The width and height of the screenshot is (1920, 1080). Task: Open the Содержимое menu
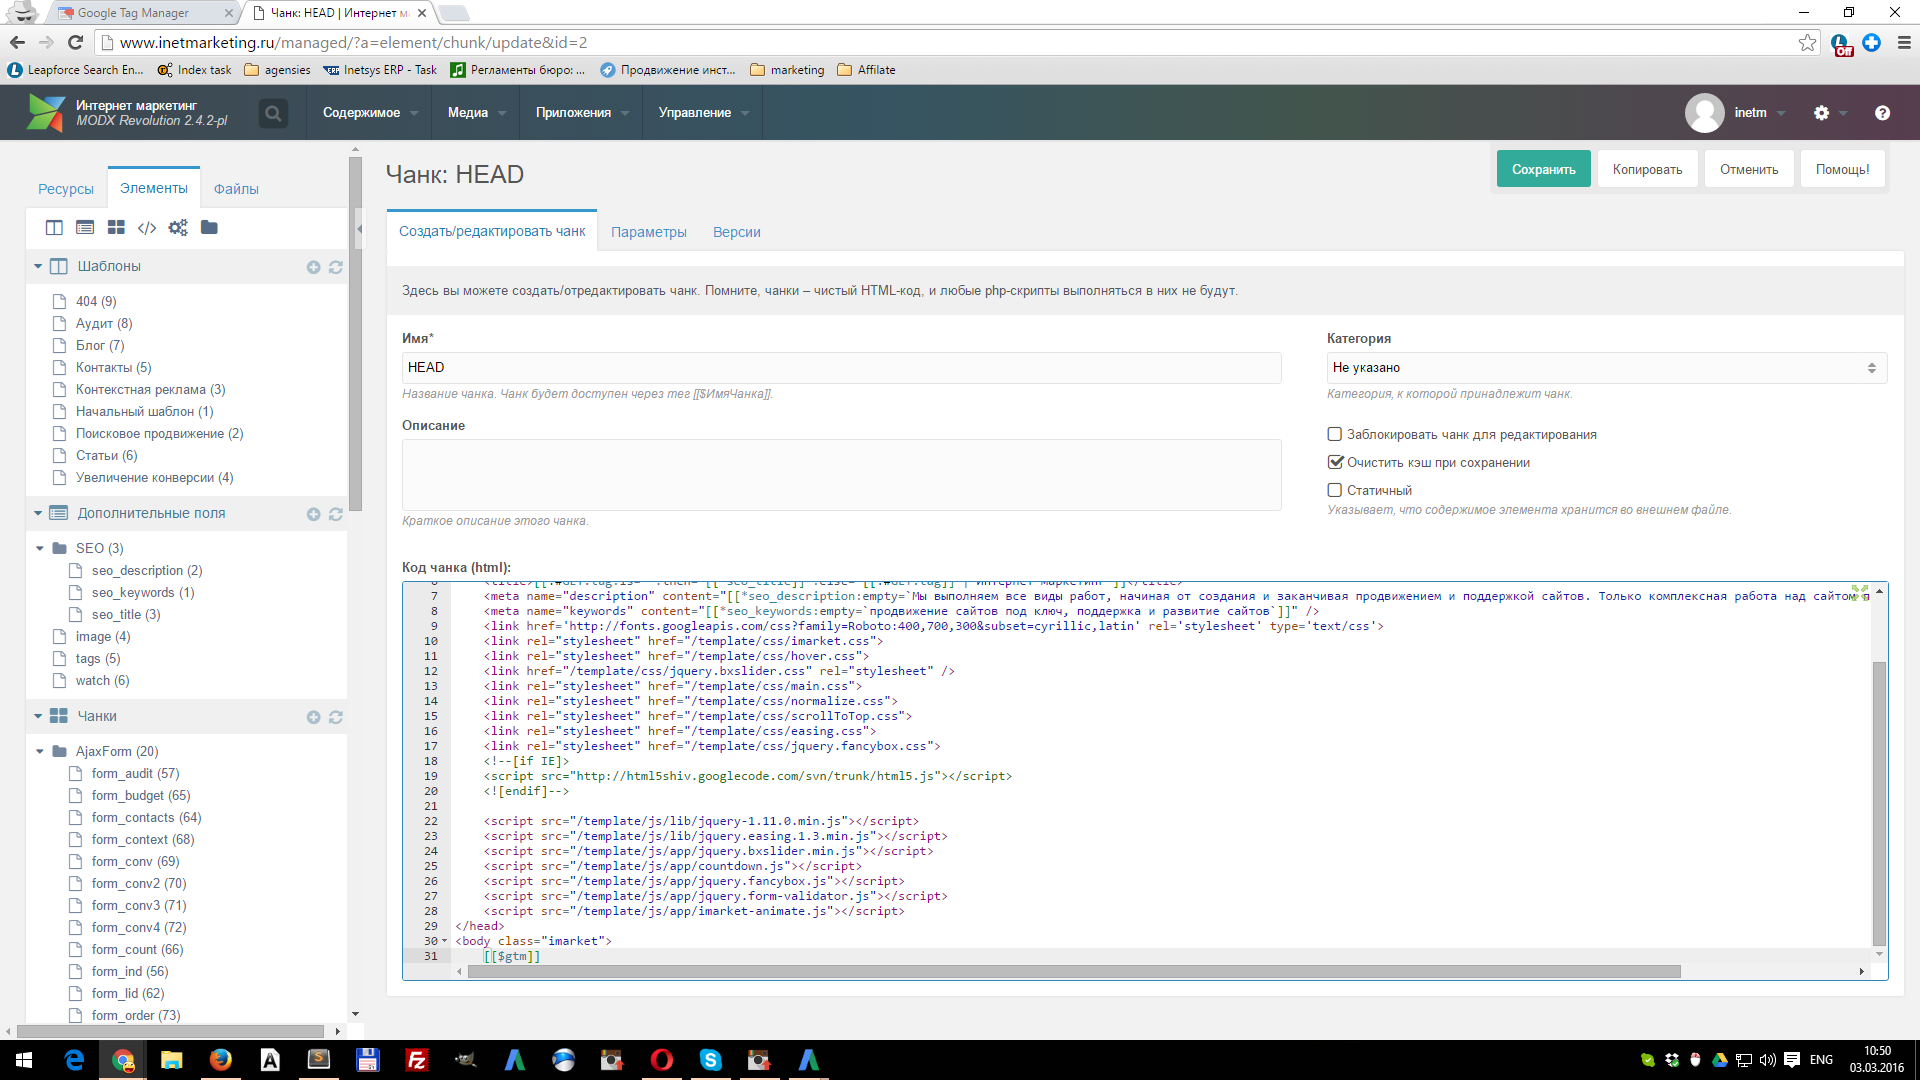(x=369, y=113)
